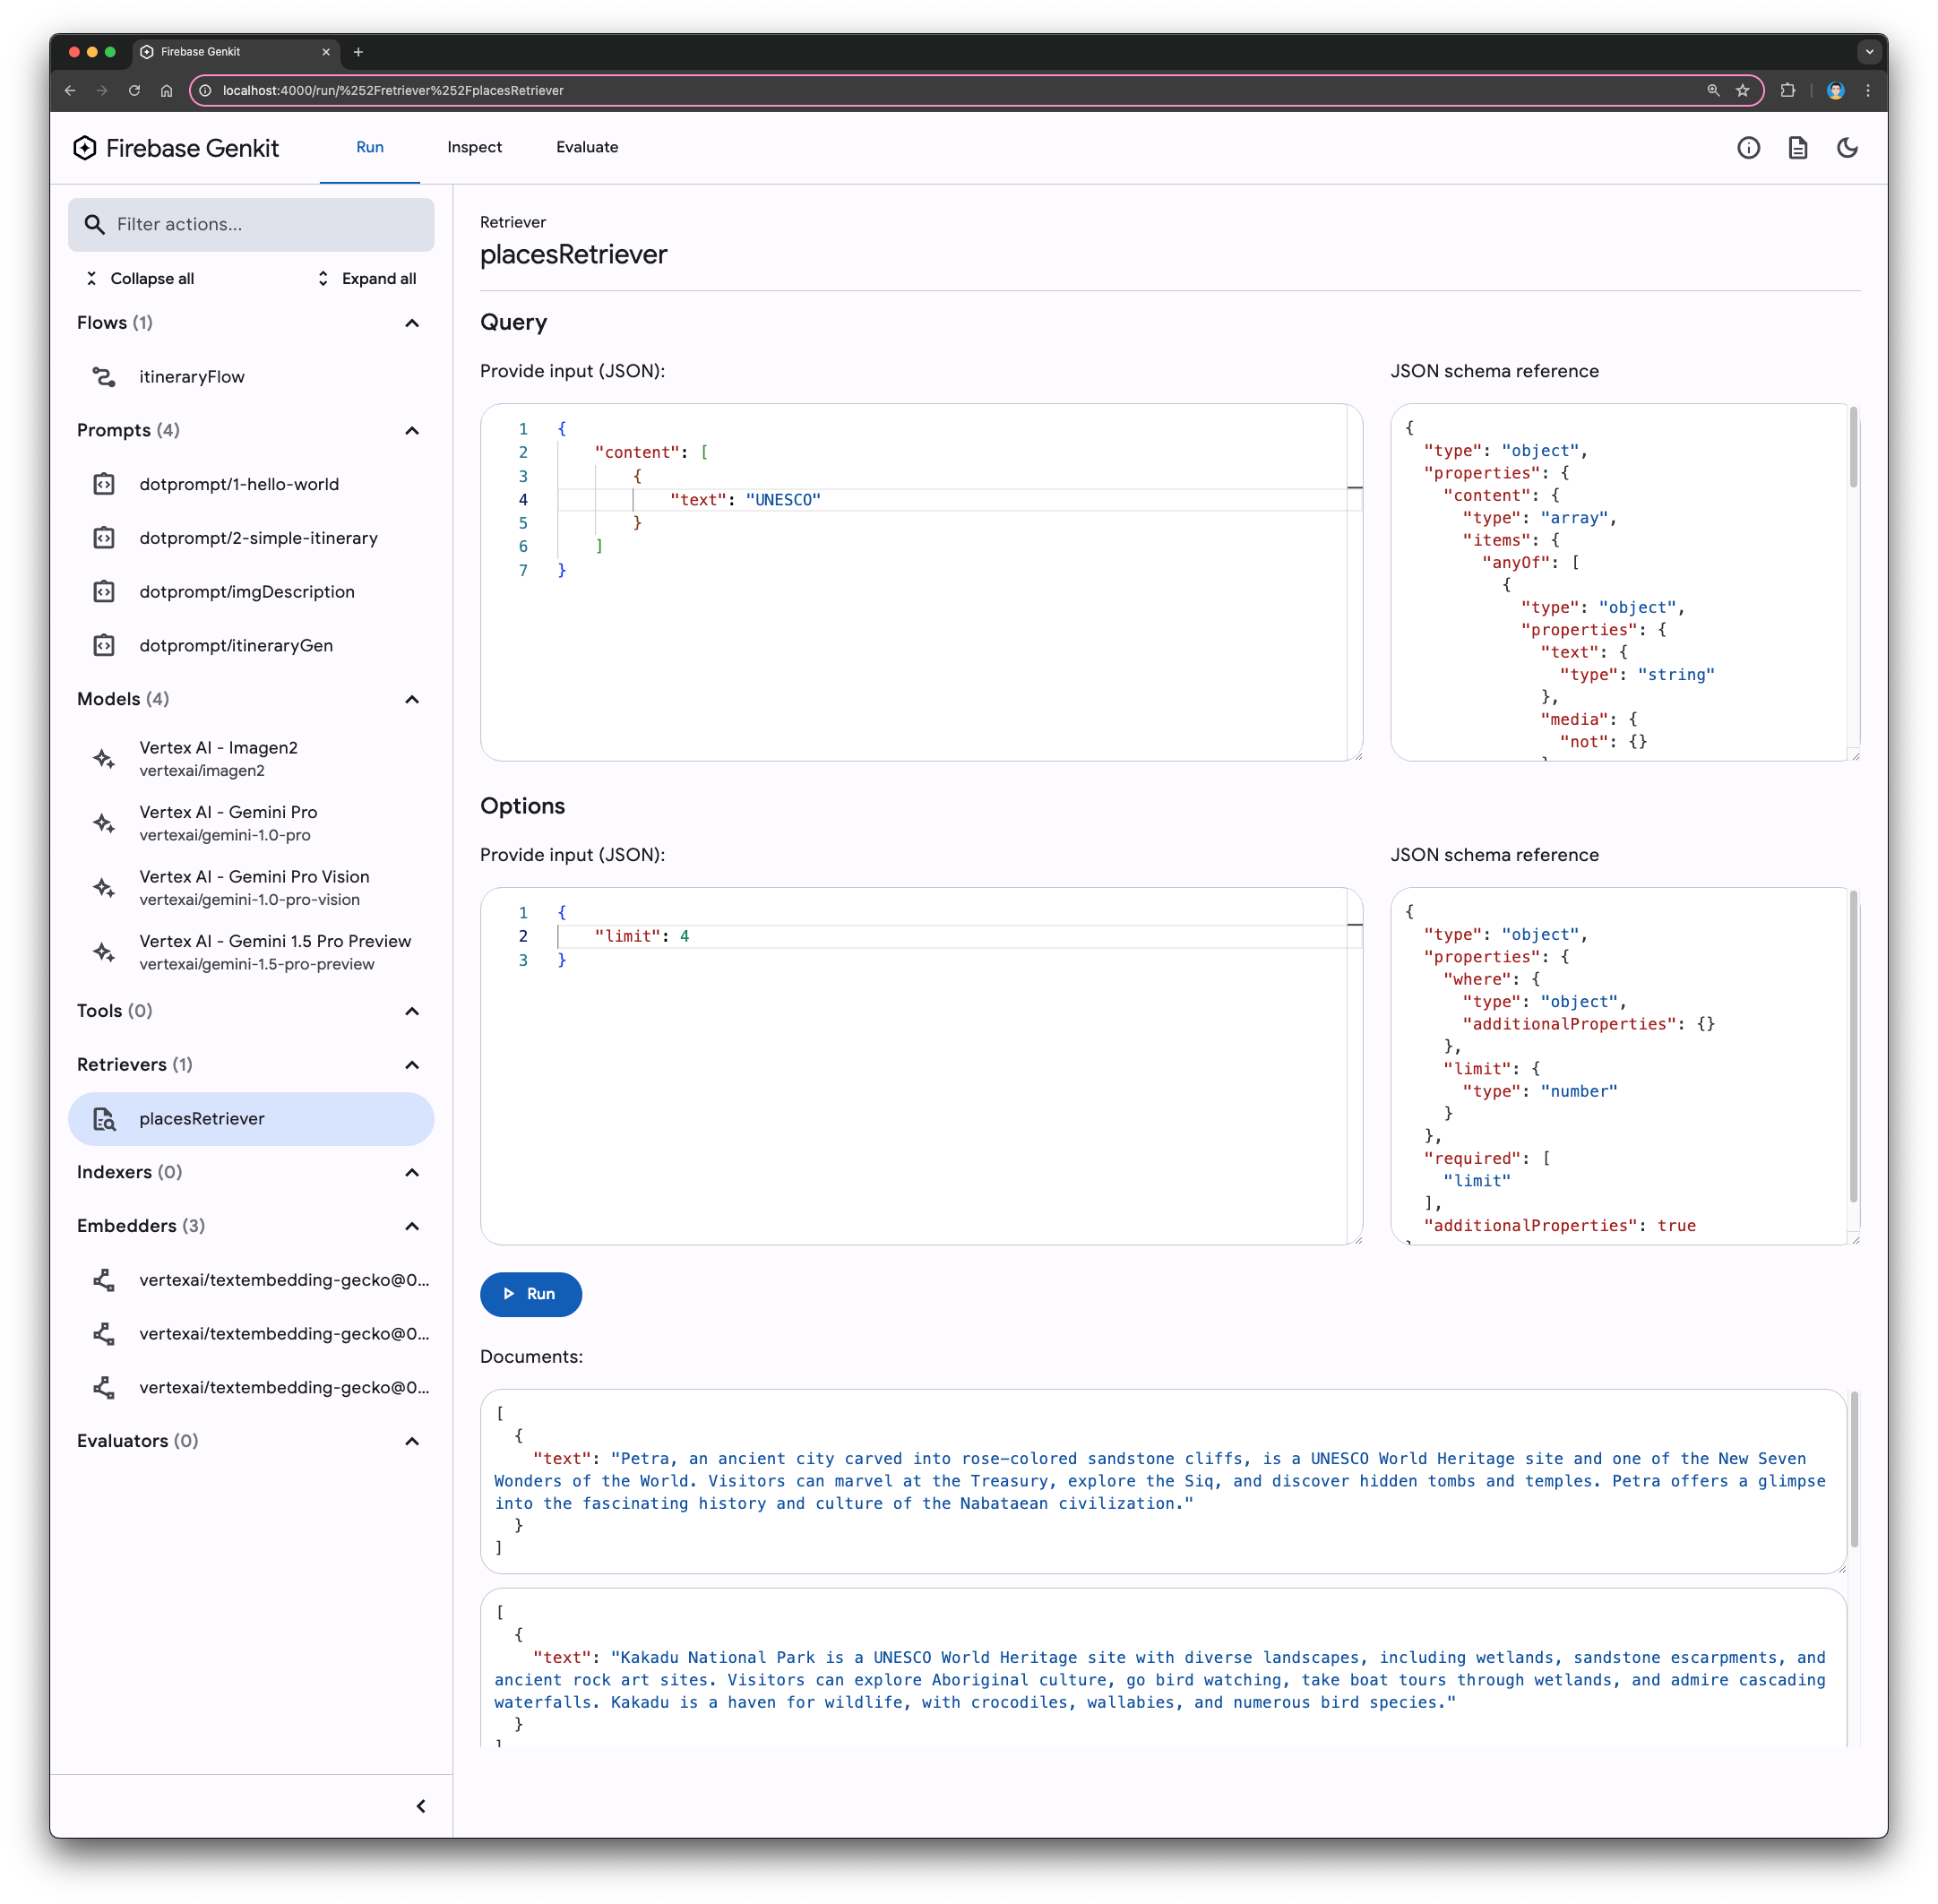Open the documentation page icon
Image resolution: width=1938 pixels, height=1904 pixels.
coord(1797,148)
